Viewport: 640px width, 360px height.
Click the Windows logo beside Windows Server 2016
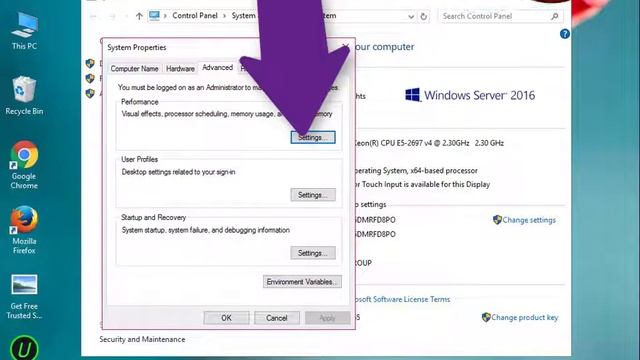(x=412, y=95)
